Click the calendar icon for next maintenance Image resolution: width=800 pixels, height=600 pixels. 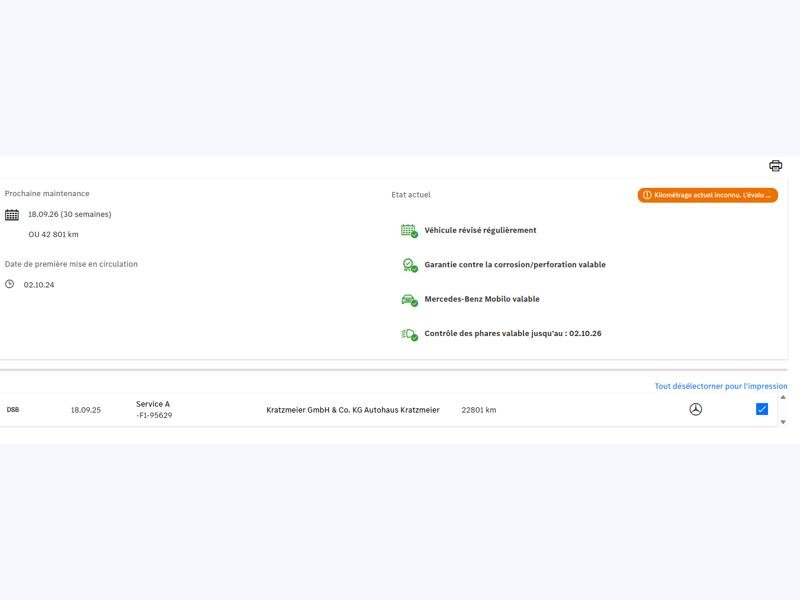click(x=12, y=215)
